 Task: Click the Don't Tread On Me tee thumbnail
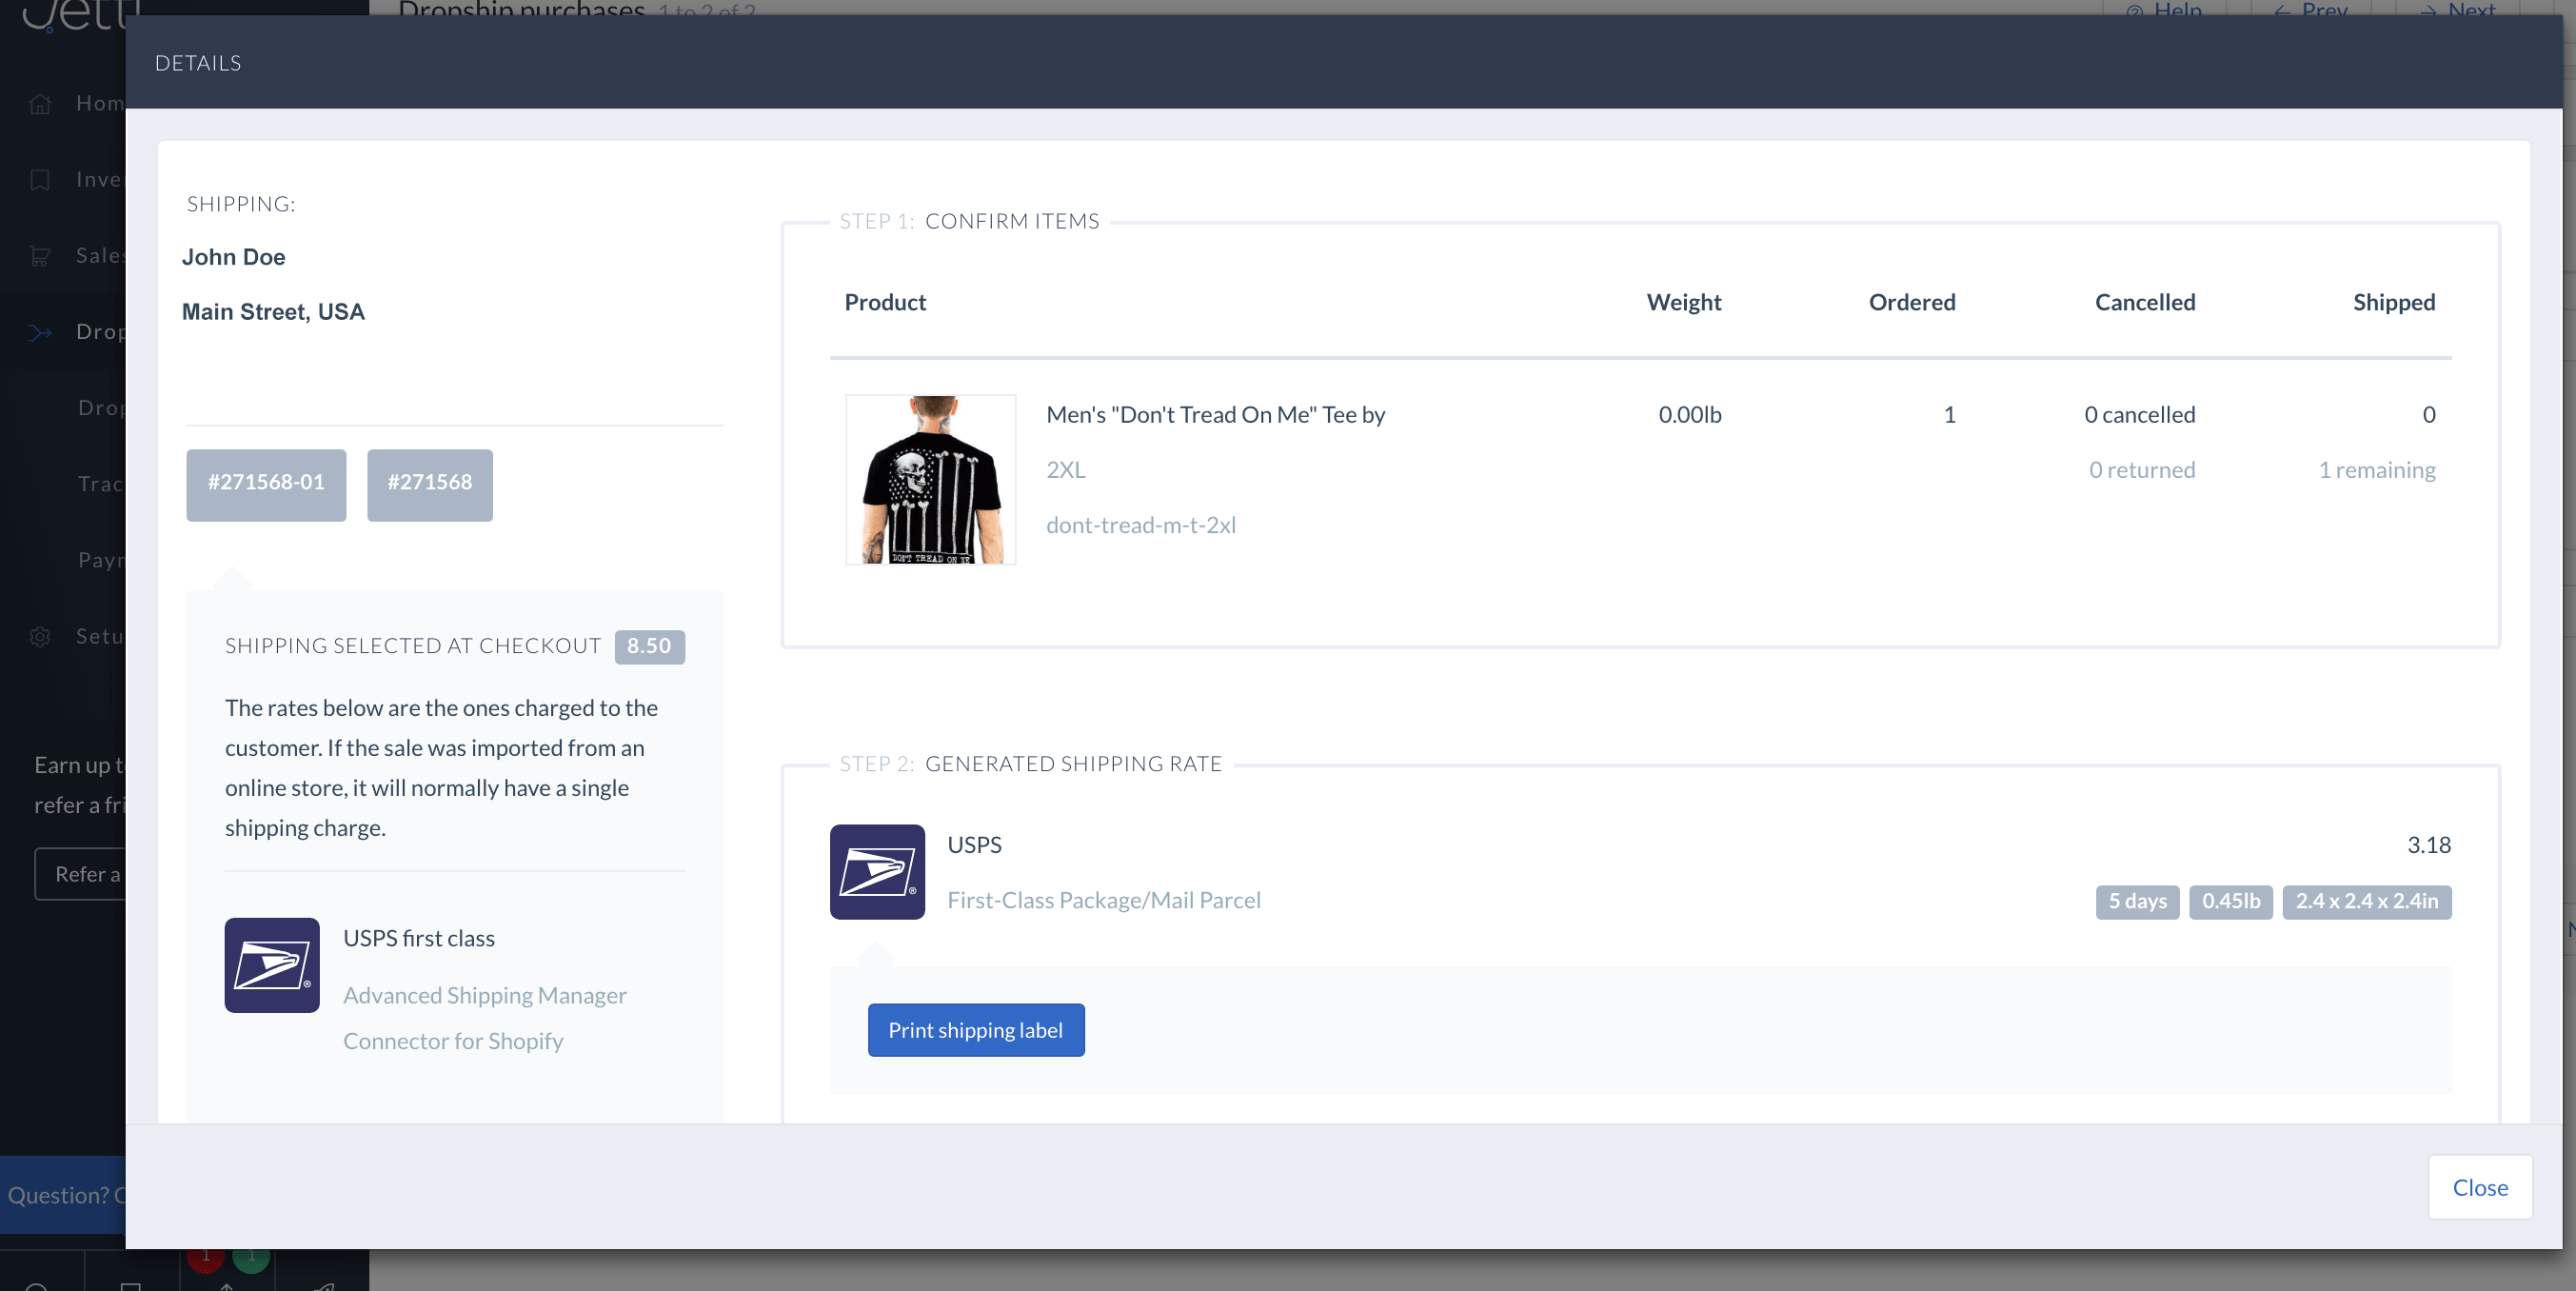tap(930, 479)
